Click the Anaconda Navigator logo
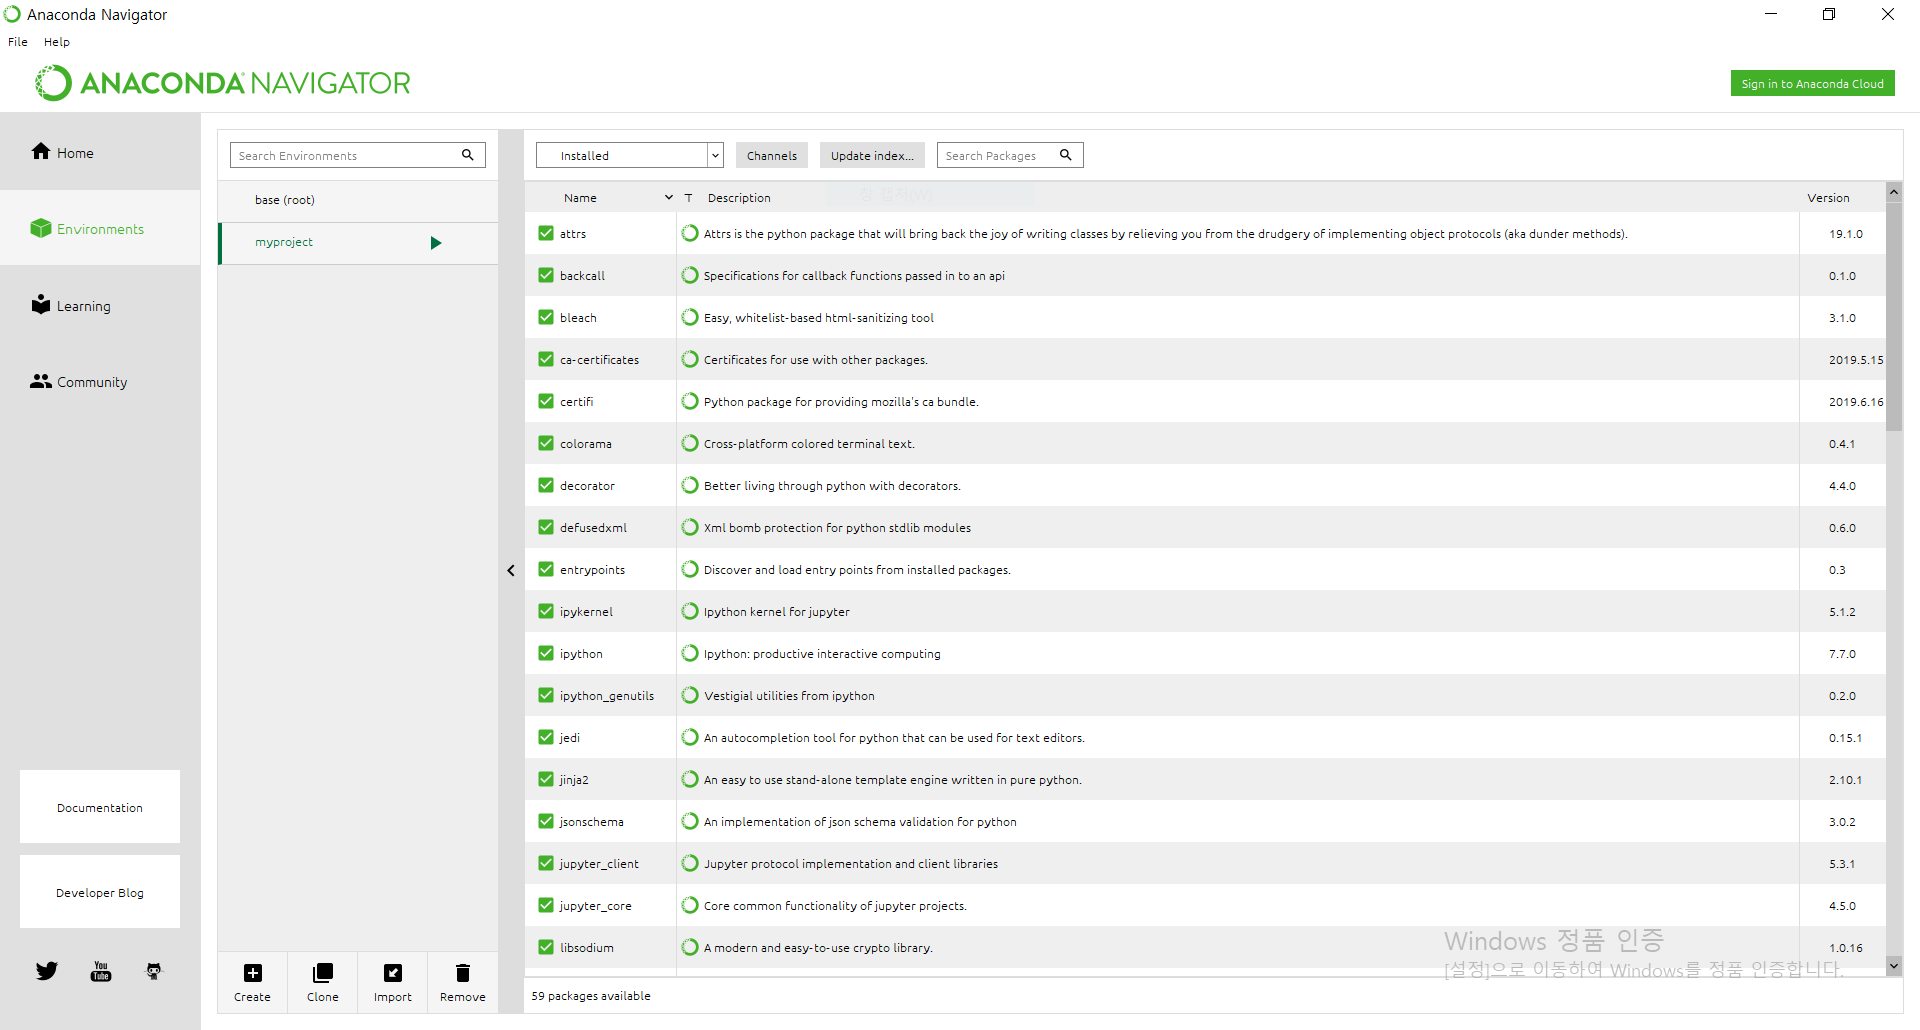1920x1030 pixels. tap(223, 83)
